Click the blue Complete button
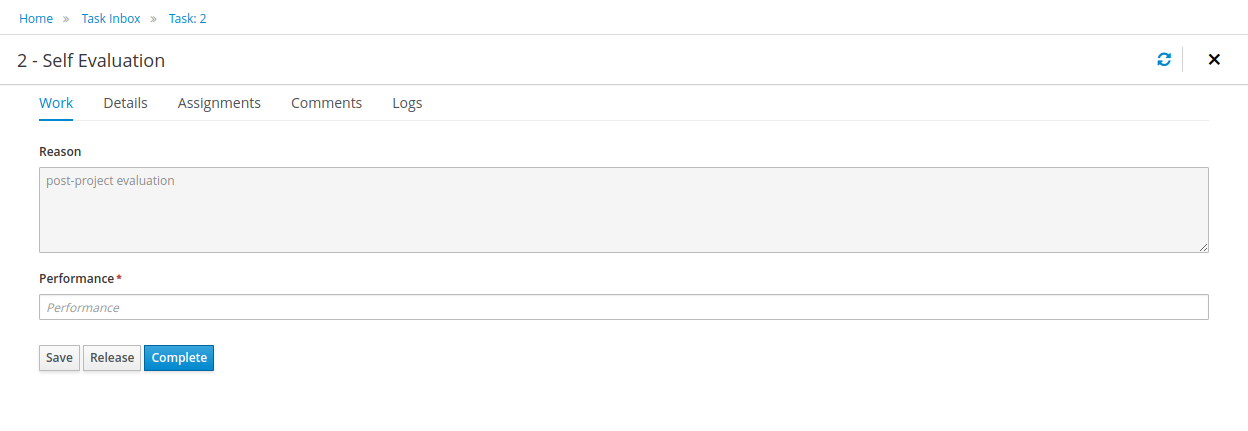This screenshot has height=431, width=1248. click(x=179, y=358)
